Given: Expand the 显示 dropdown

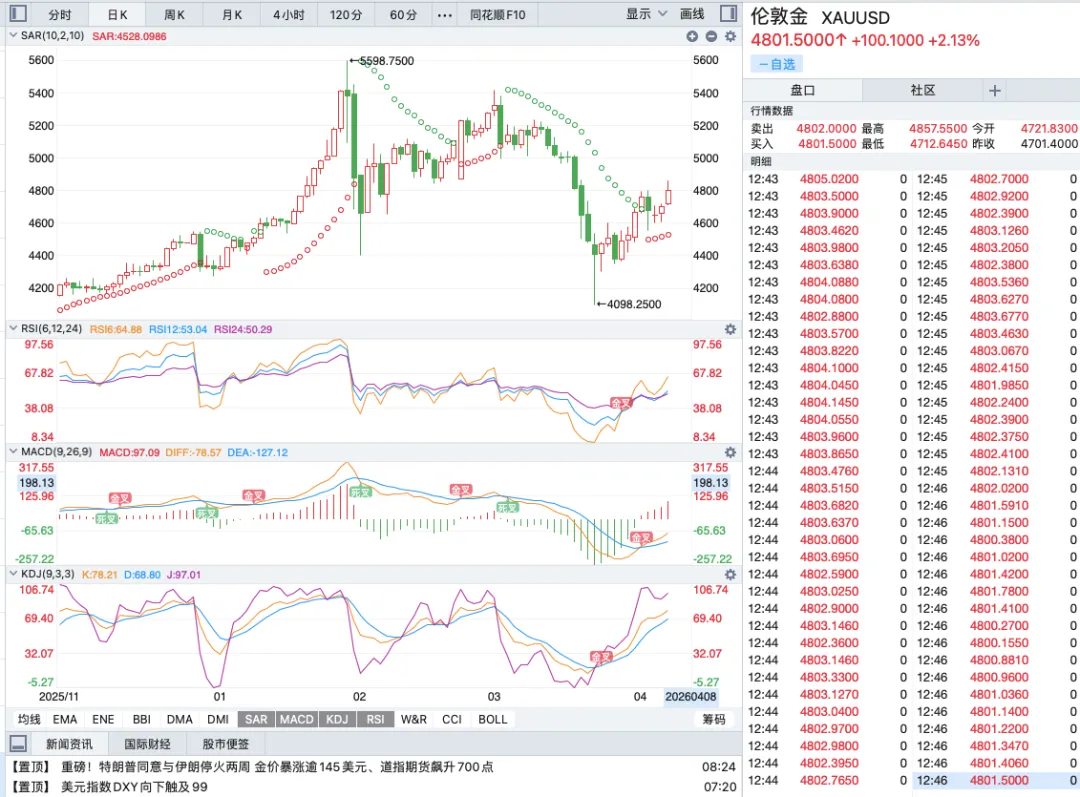Looking at the screenshot, I should point(646,14).
